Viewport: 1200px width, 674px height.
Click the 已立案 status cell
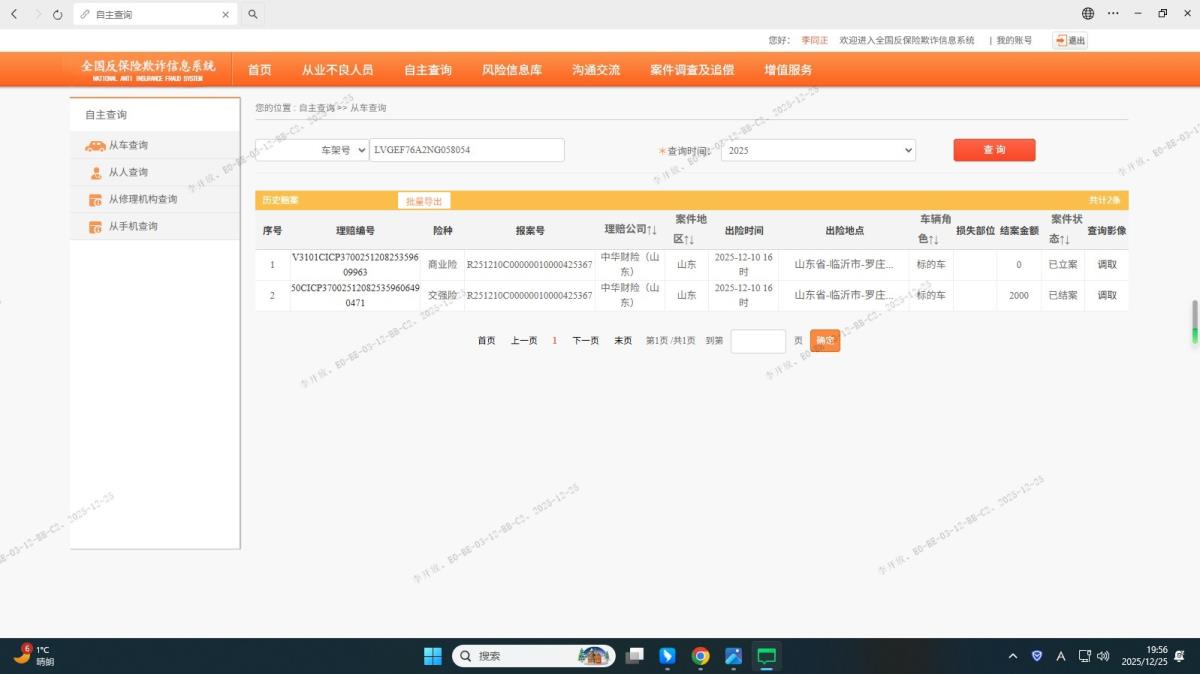[x=1063, y=265]
